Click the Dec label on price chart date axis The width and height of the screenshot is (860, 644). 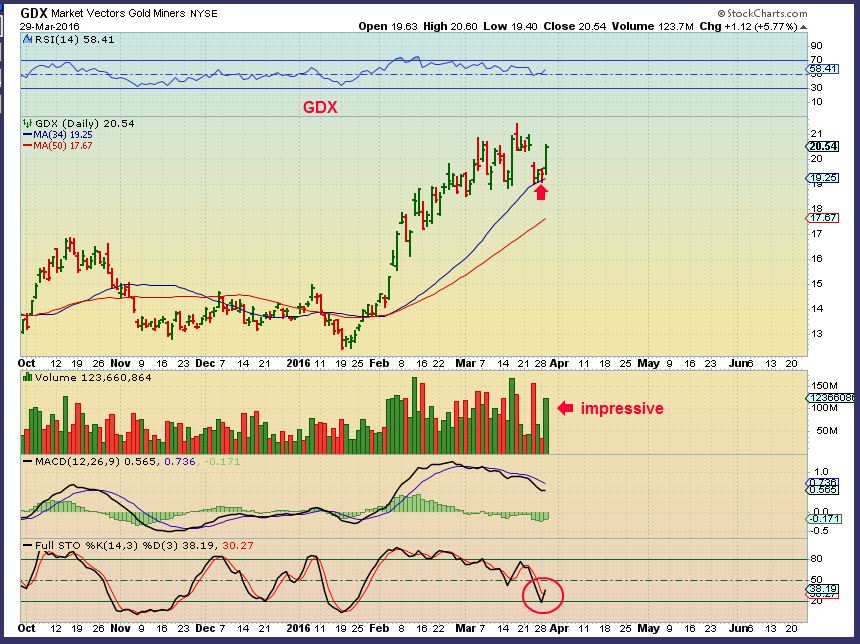point(205,363)
